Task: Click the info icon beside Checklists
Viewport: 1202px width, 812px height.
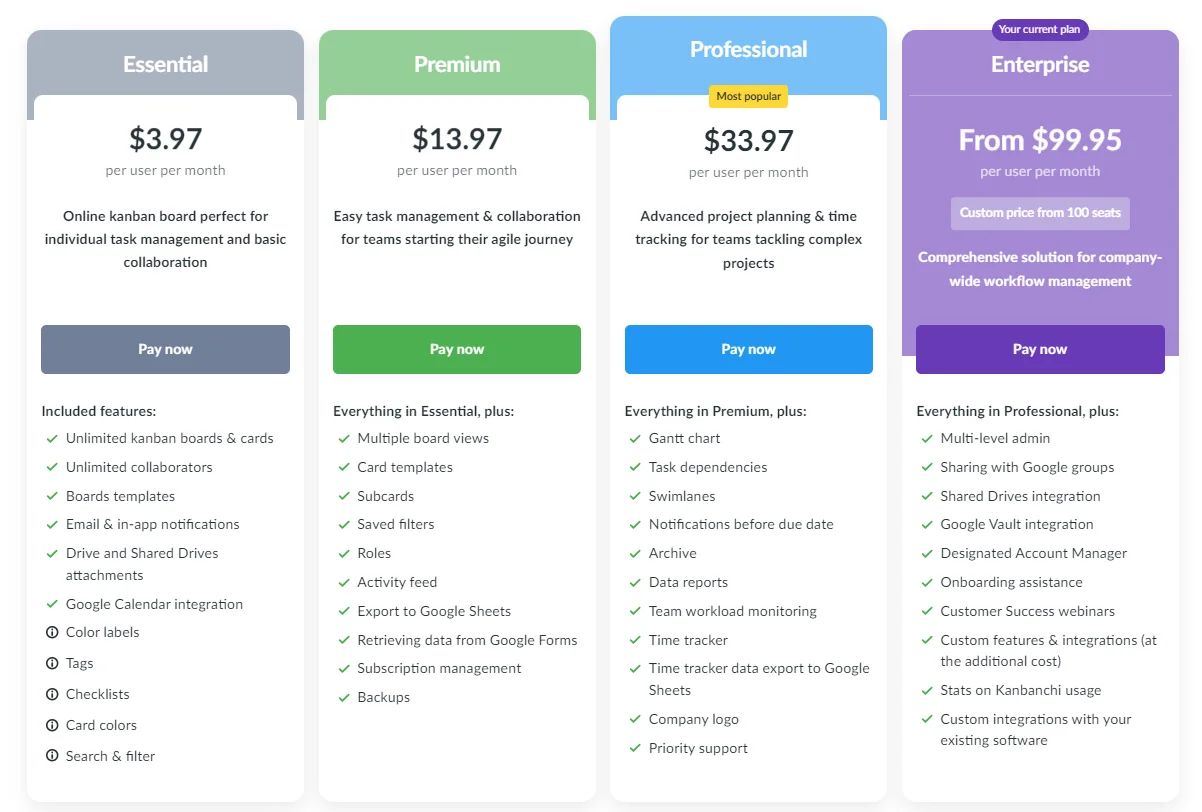Action: click(52, 695)
